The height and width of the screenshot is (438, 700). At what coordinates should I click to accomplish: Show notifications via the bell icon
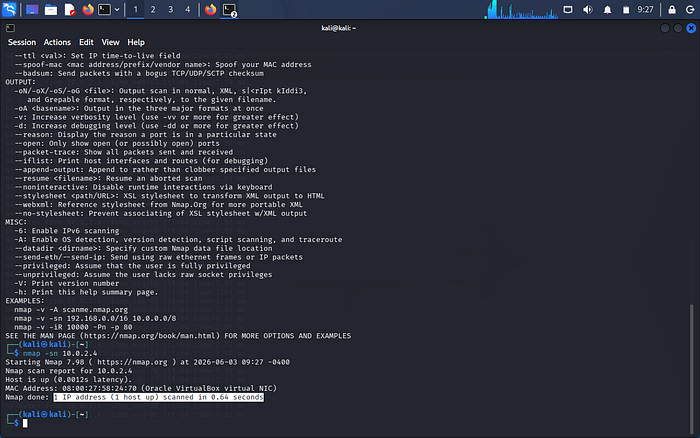click(x=607, y=9)
